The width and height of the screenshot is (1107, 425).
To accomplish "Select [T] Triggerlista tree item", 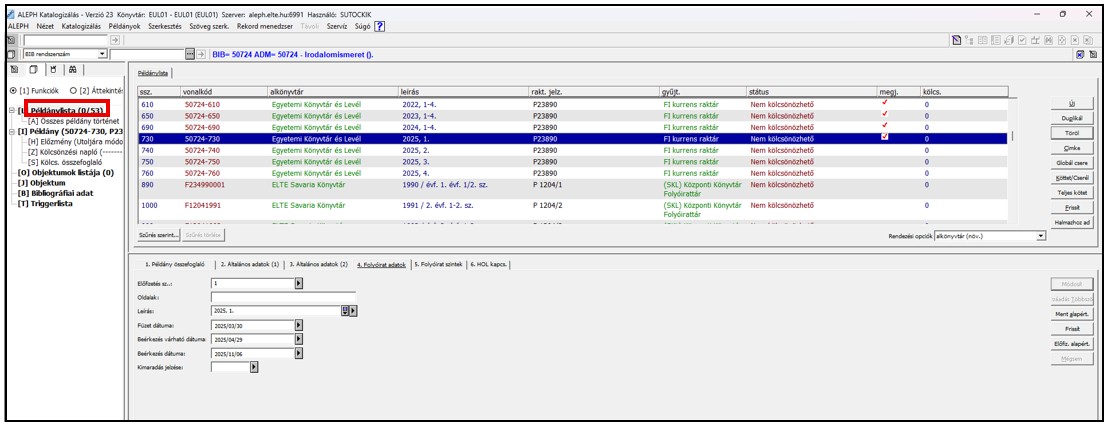I will pos(46,203).
